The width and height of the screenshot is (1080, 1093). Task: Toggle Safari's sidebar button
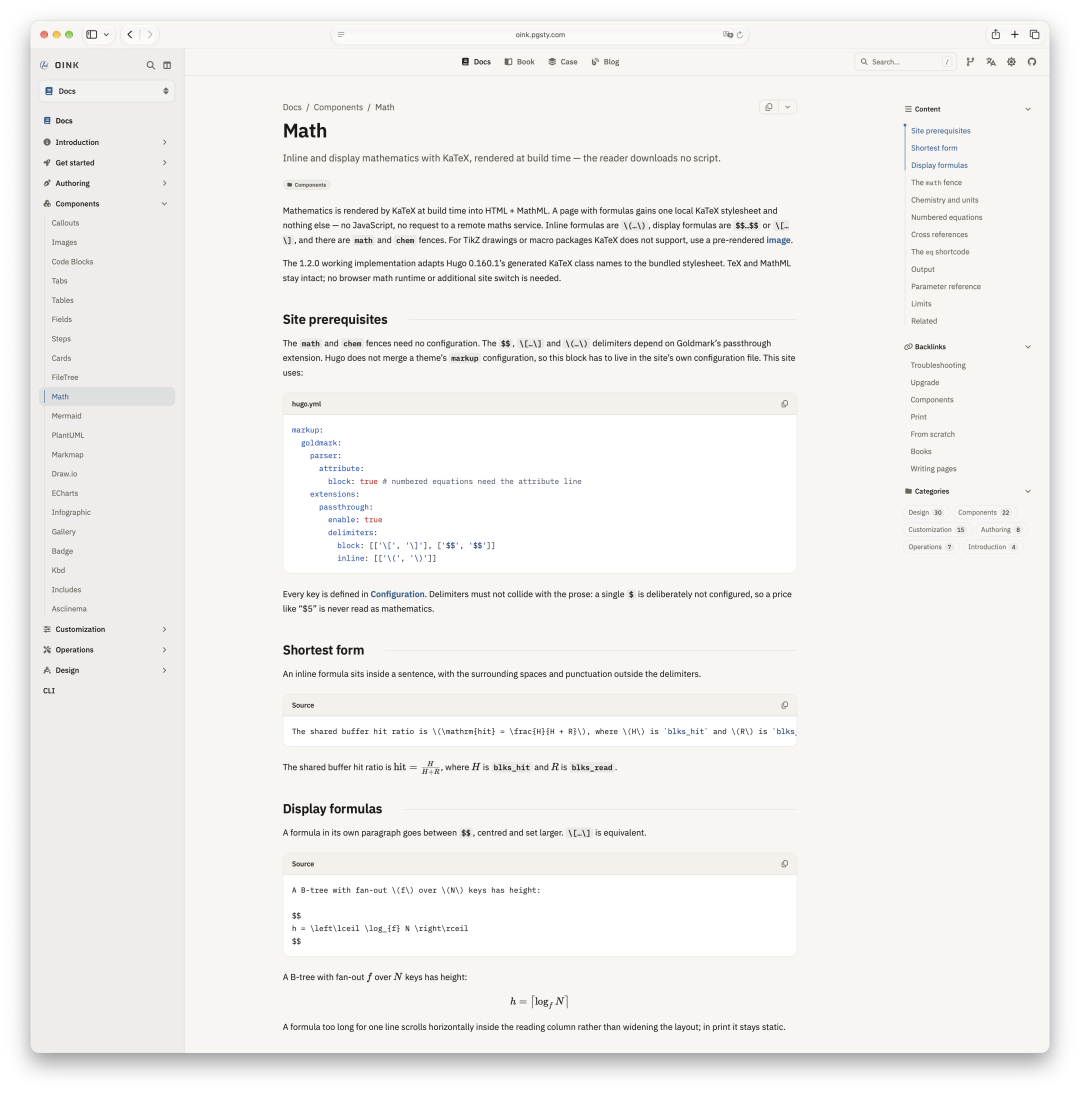click(91, 34)
